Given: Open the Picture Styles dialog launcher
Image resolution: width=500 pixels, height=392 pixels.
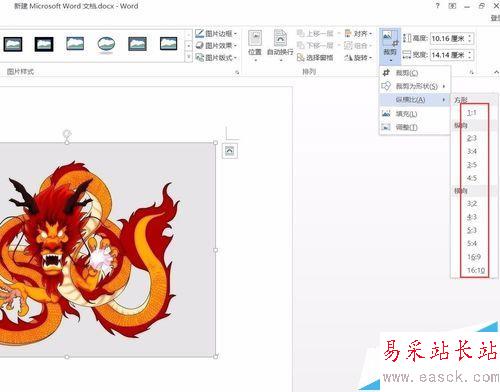Looking at the screenshot, I should pyautogui.click(x=237, y=72).
